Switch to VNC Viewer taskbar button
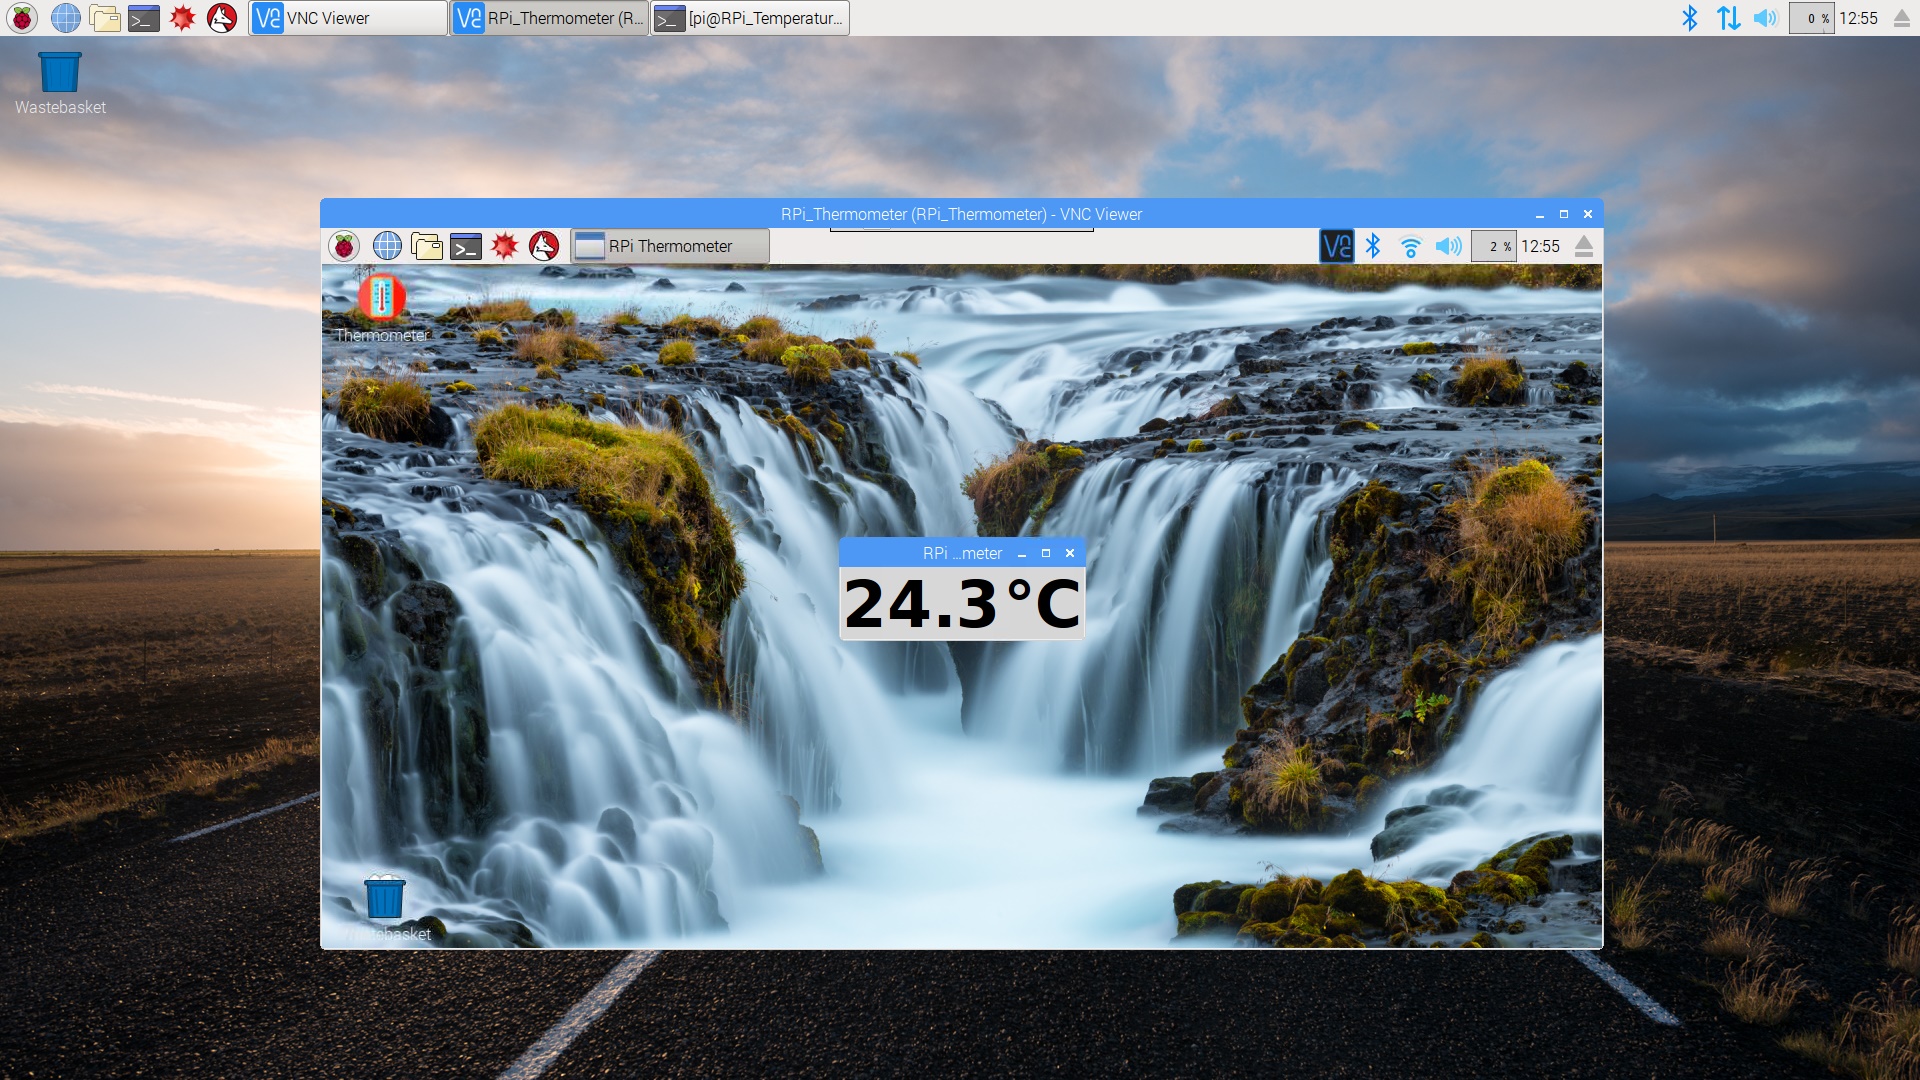The image size is (1920, 1080). pyautogui.click(x=348, y=18)
